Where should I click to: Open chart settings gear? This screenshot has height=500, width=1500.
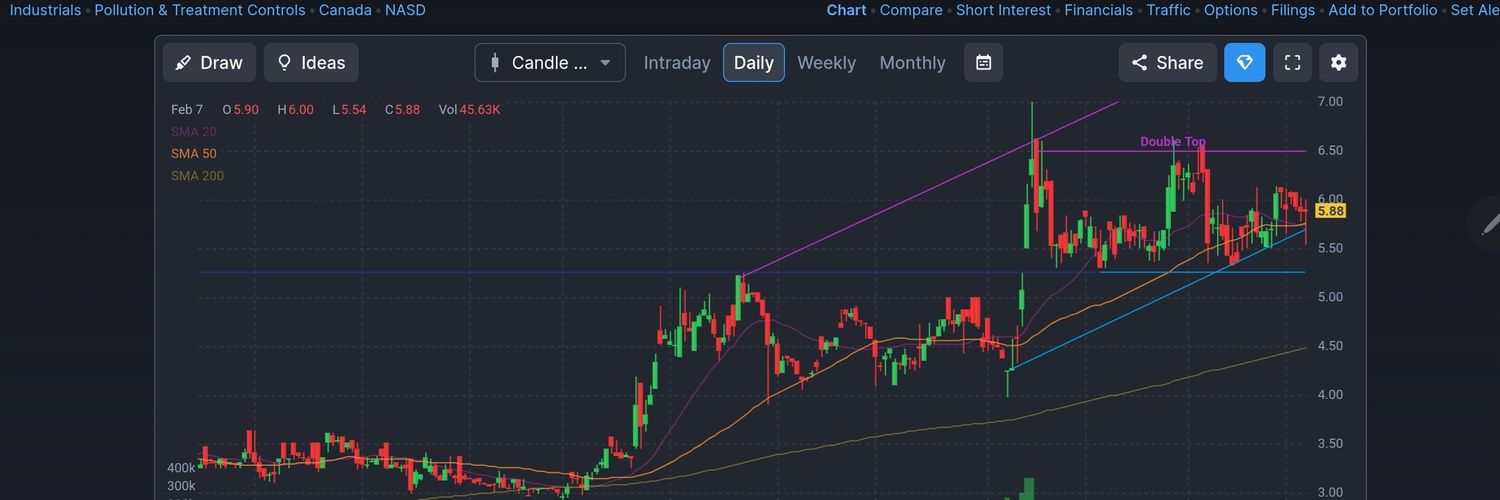pyautogui.click(x=1339, y=63)
